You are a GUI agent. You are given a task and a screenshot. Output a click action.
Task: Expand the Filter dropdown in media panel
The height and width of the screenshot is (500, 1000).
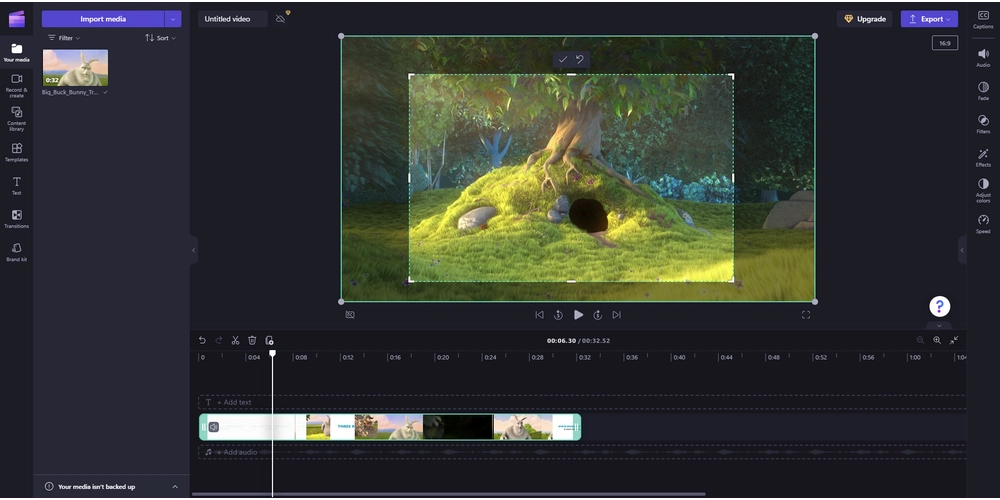(x=64, y=38)
